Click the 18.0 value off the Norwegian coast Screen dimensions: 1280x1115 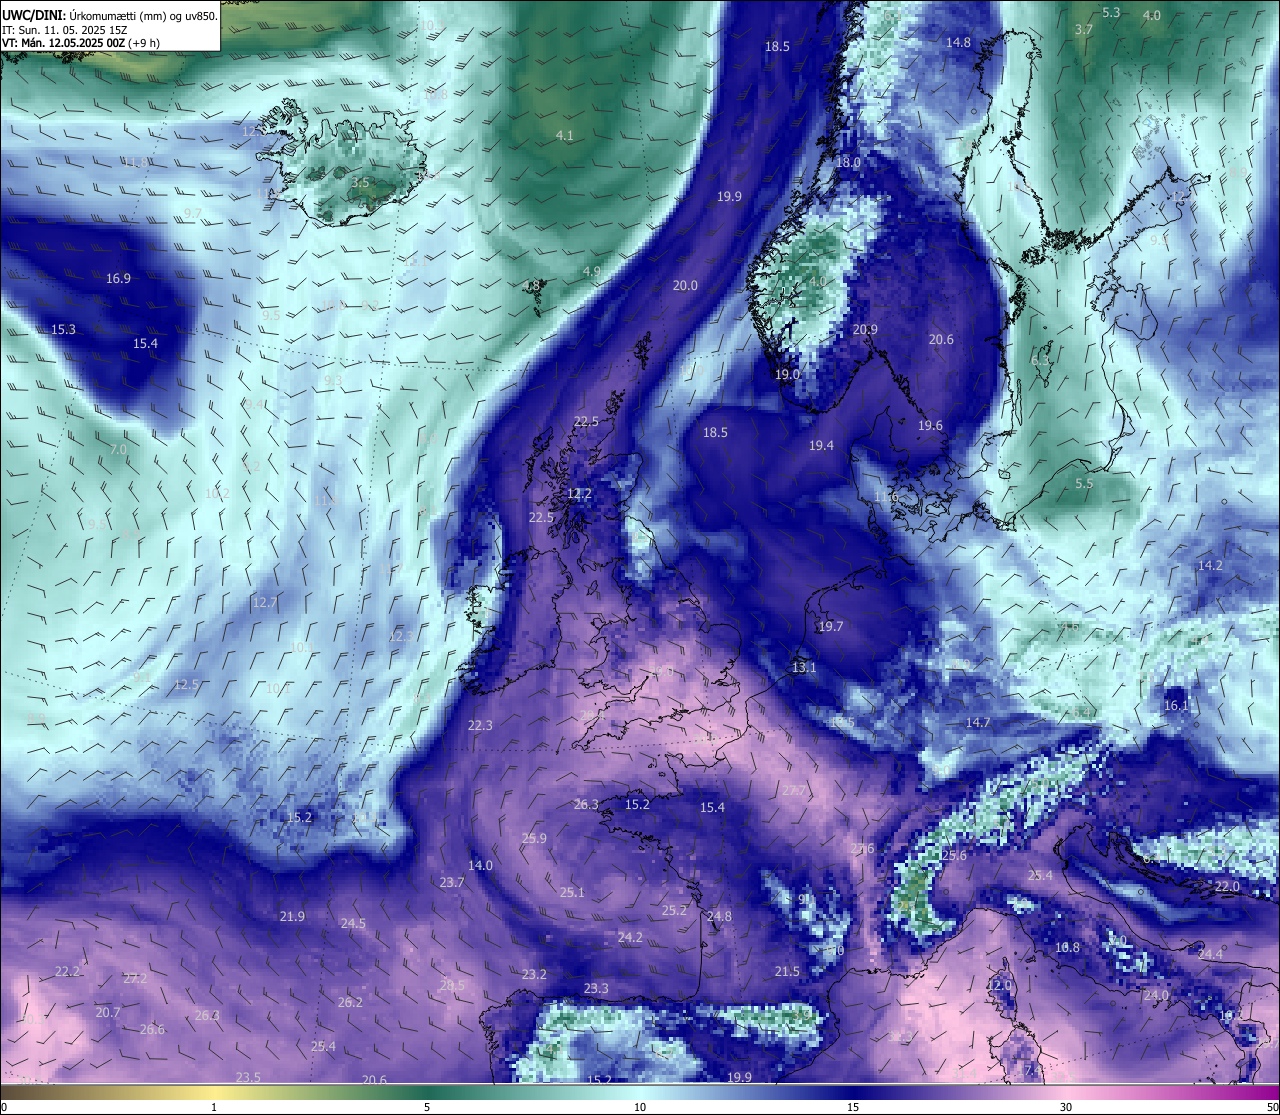848,162
